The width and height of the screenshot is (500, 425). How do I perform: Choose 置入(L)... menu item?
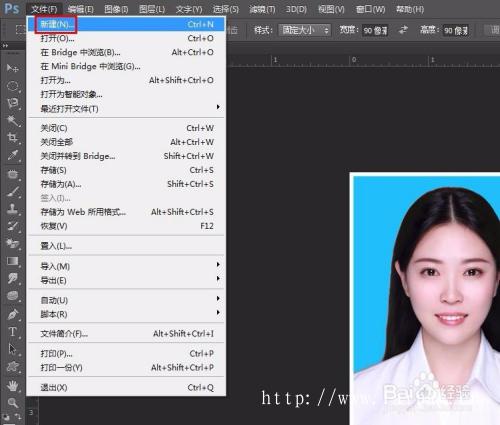[x=126, y=246]
